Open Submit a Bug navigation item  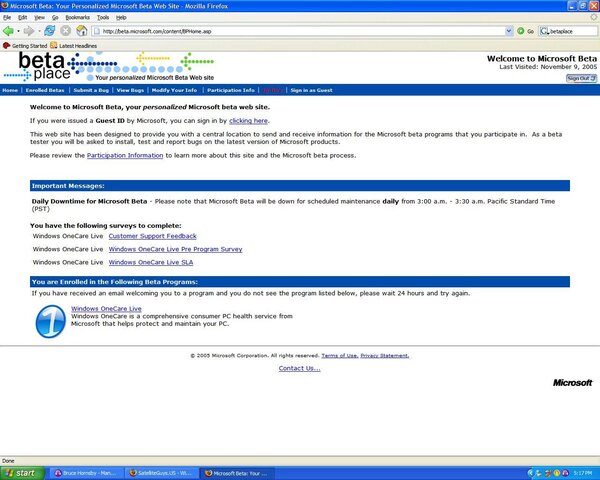click(x=91, y=90)
